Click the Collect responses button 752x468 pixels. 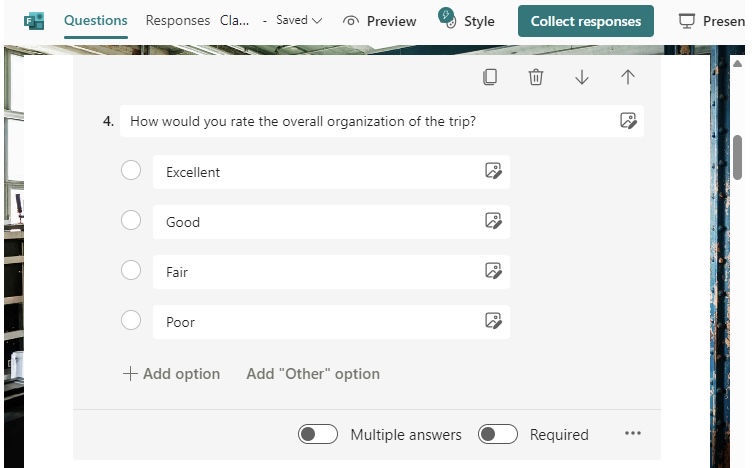(x=586, y=21)
